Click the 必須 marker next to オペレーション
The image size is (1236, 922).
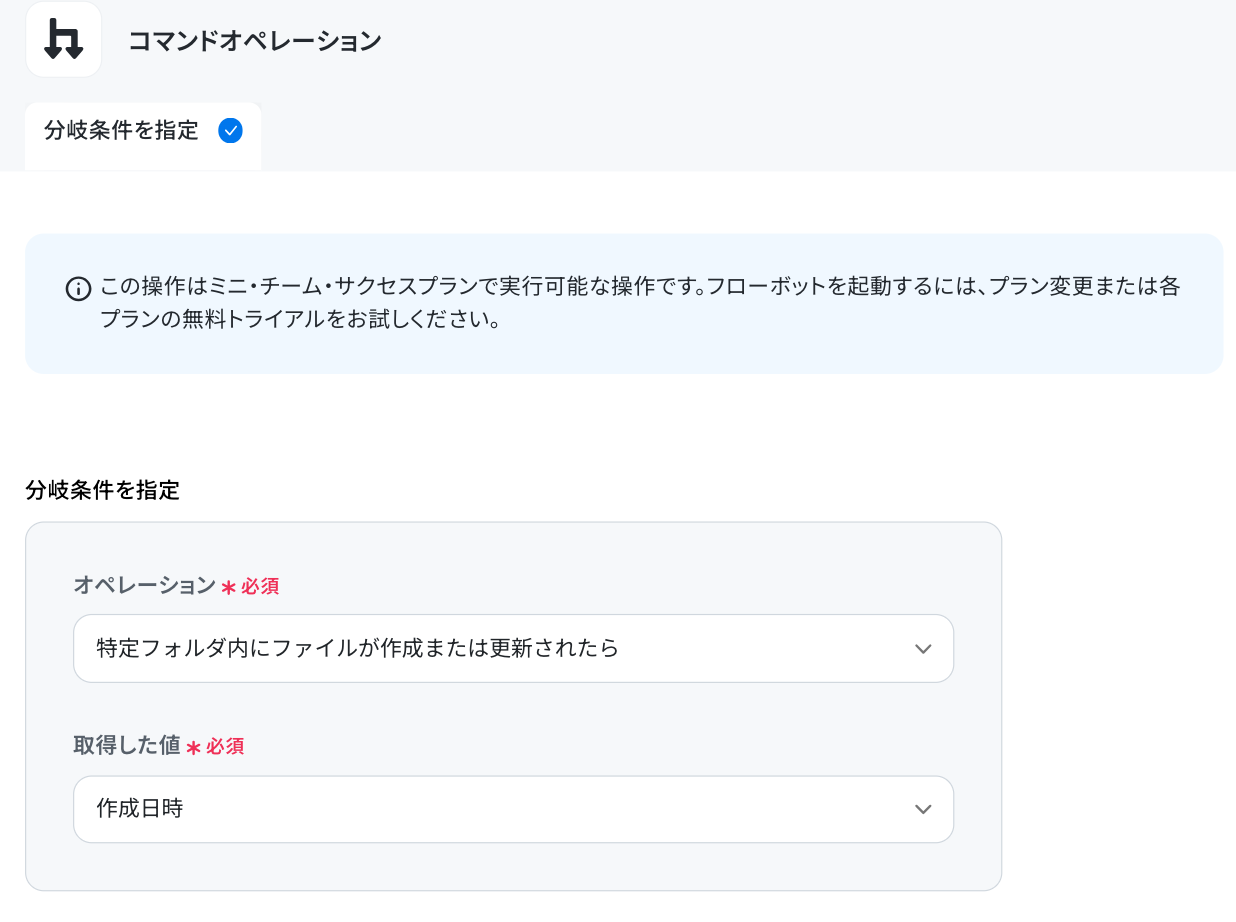[260, 587]
